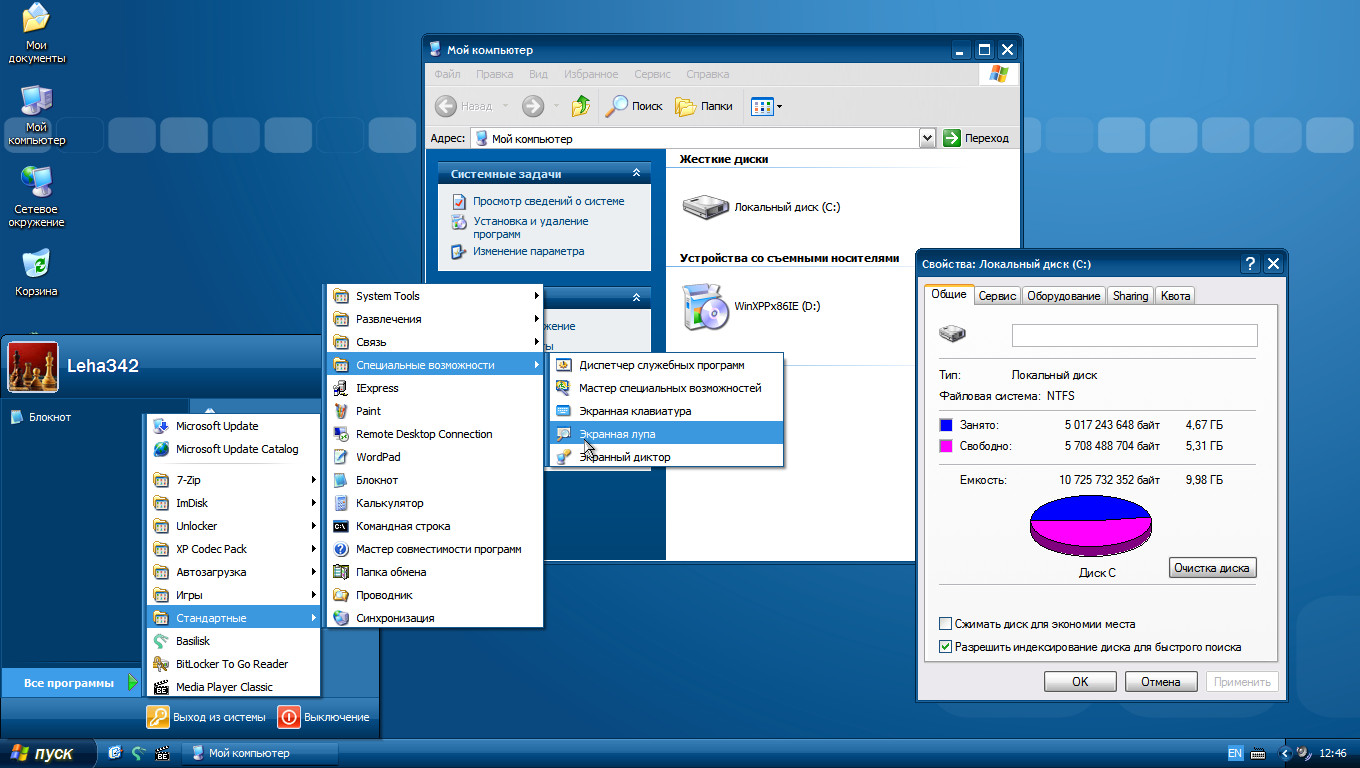Screen dimensions: 1360x768
Task: Expand ImDisk program folder
Action: pos(233,503)
